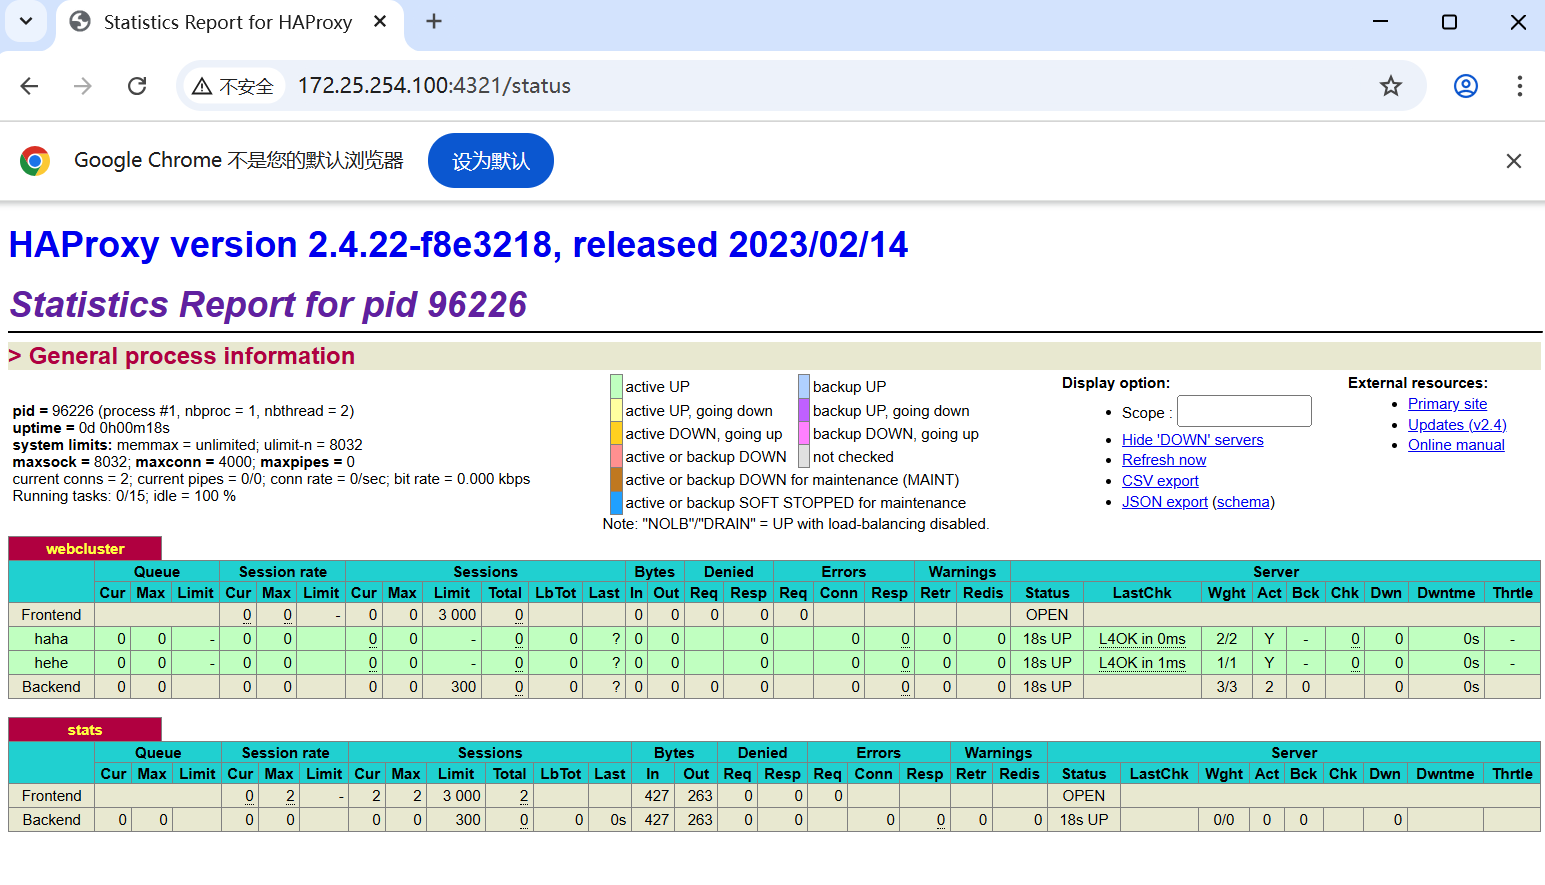
Task: Open the Updates (v2.4) link
Action: [1457, 425]
